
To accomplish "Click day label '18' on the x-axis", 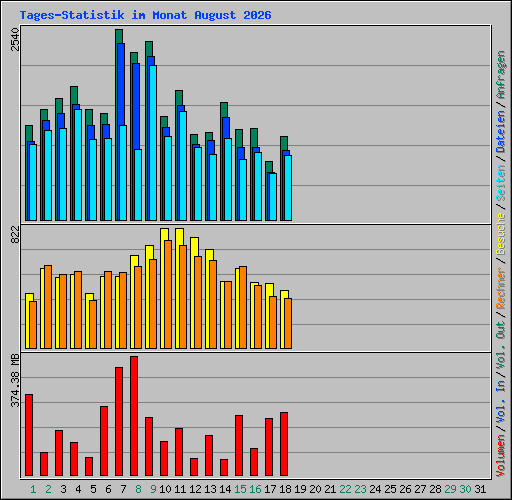I will (x=285, y=489).
